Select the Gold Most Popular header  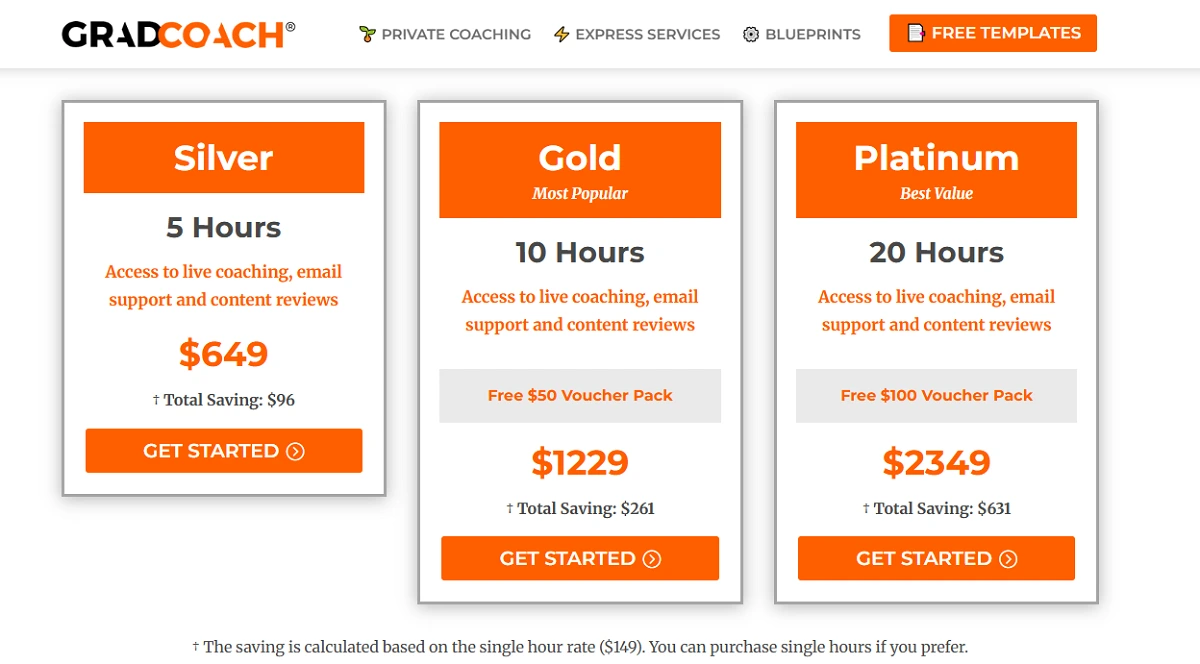pyautogui.click(x=580, y=170)
